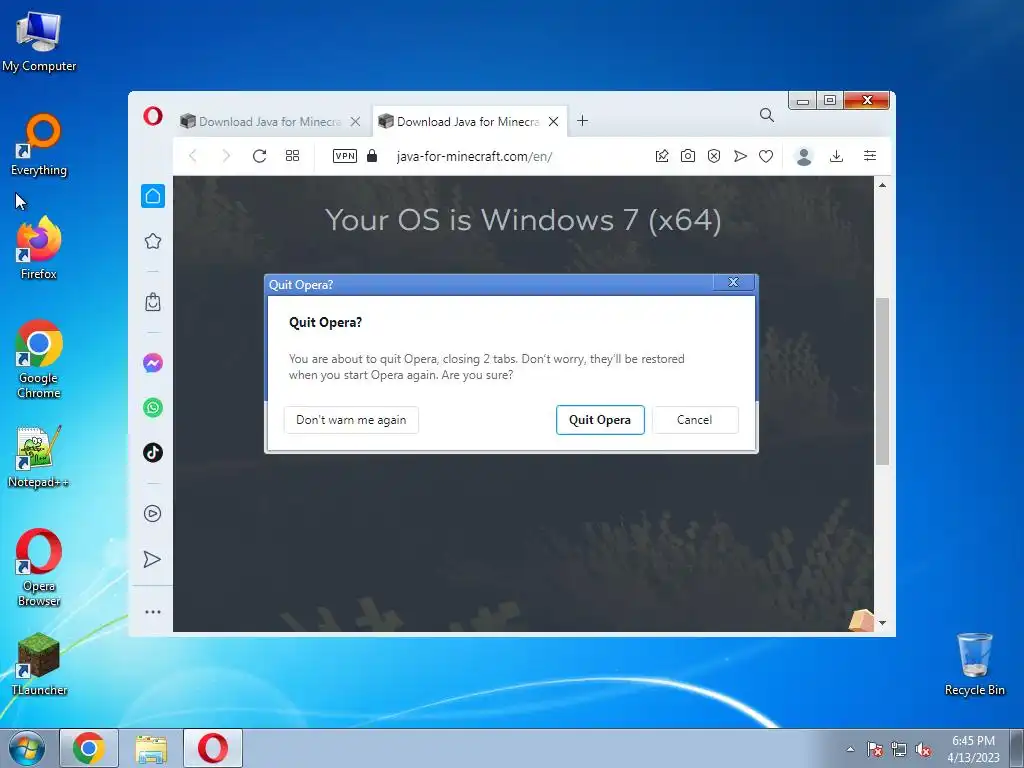The image size is (1024, 768).
Task: Open Speed Dial start page grid
Action: coord(293,155)
